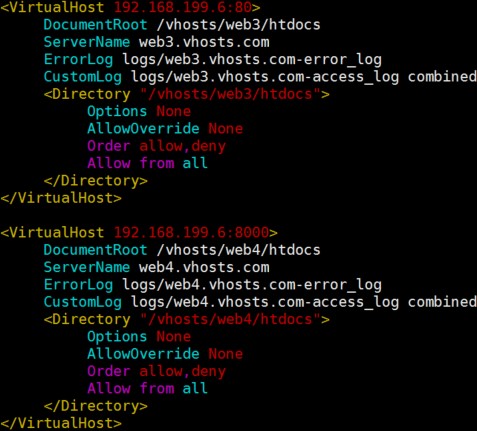Click the ErrorLog keyword in the web3 block

point(78,60)
